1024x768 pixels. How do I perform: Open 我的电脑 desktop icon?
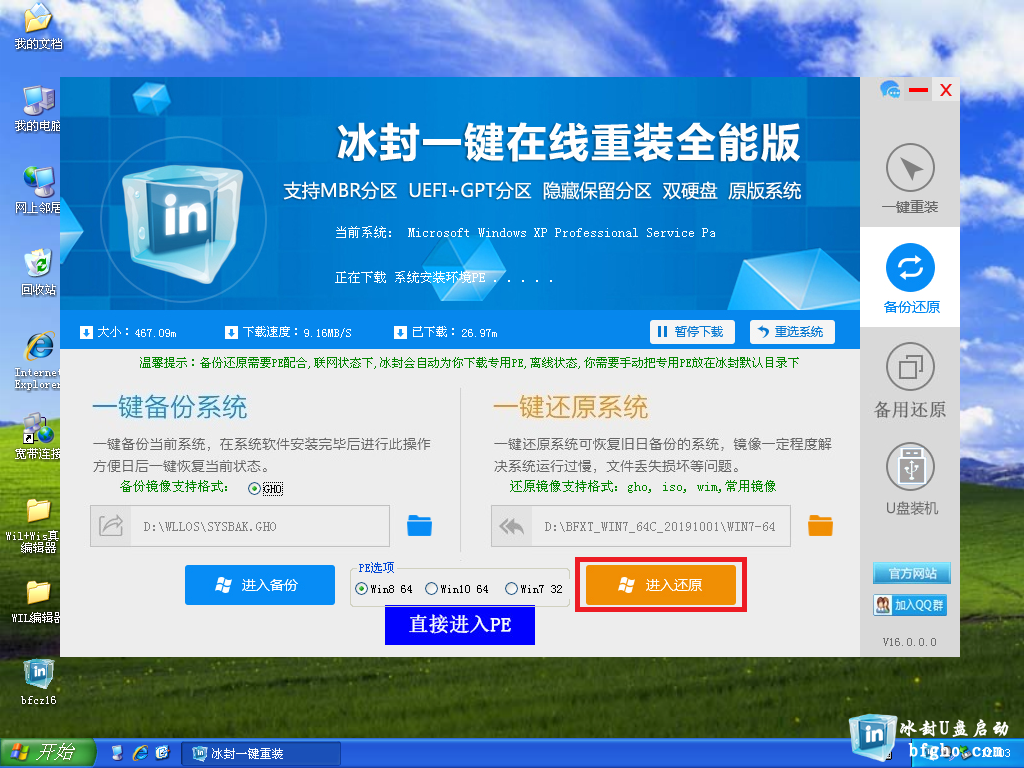tap(38, 109)
